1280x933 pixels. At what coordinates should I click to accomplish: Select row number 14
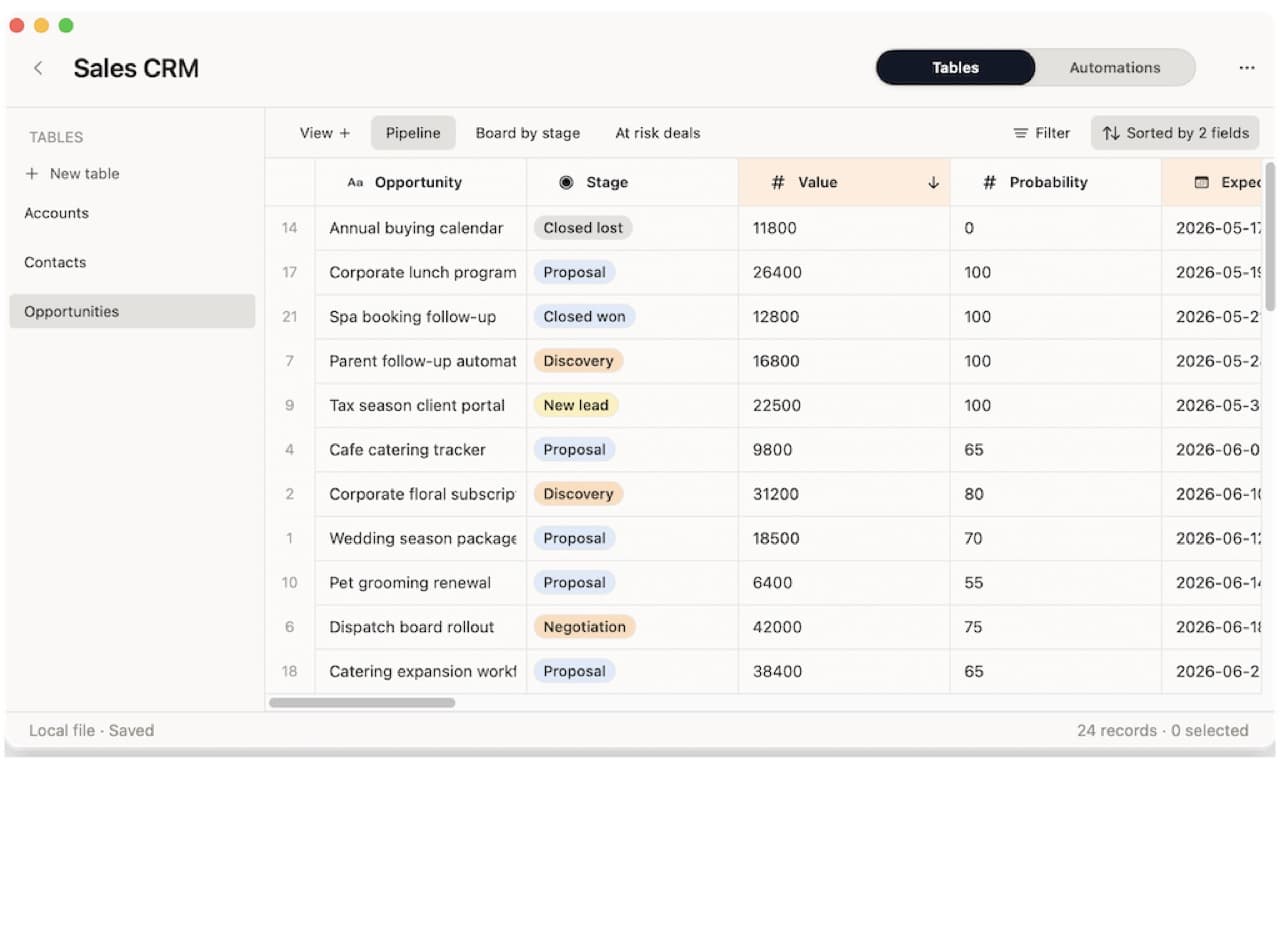click(x=290, y=228)
